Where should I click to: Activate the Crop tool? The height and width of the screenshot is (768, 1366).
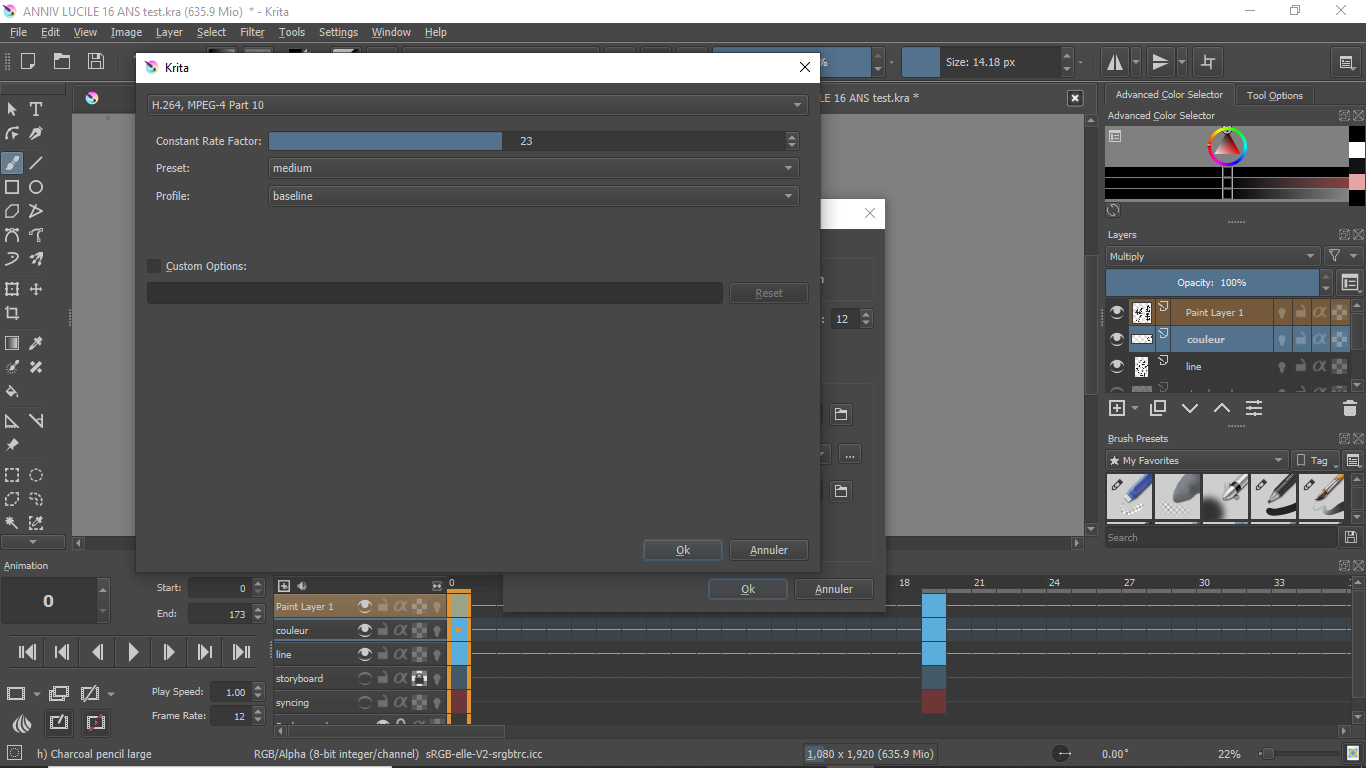12,313
